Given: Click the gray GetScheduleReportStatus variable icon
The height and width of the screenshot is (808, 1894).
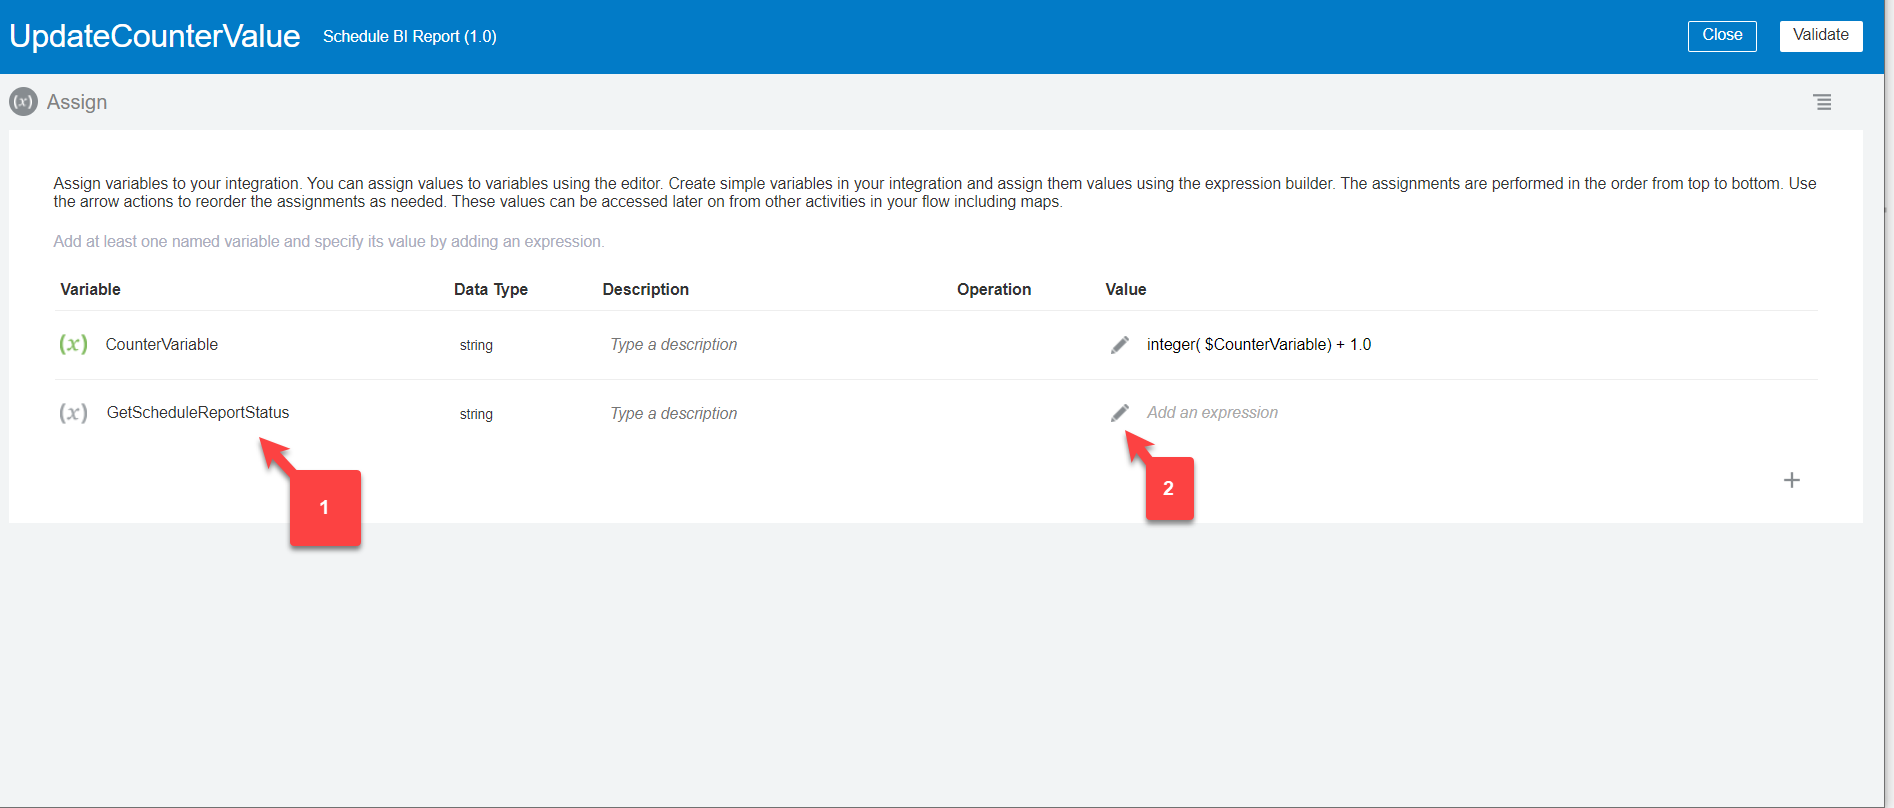Looking at the screenshot, I should tap(73, 413).
